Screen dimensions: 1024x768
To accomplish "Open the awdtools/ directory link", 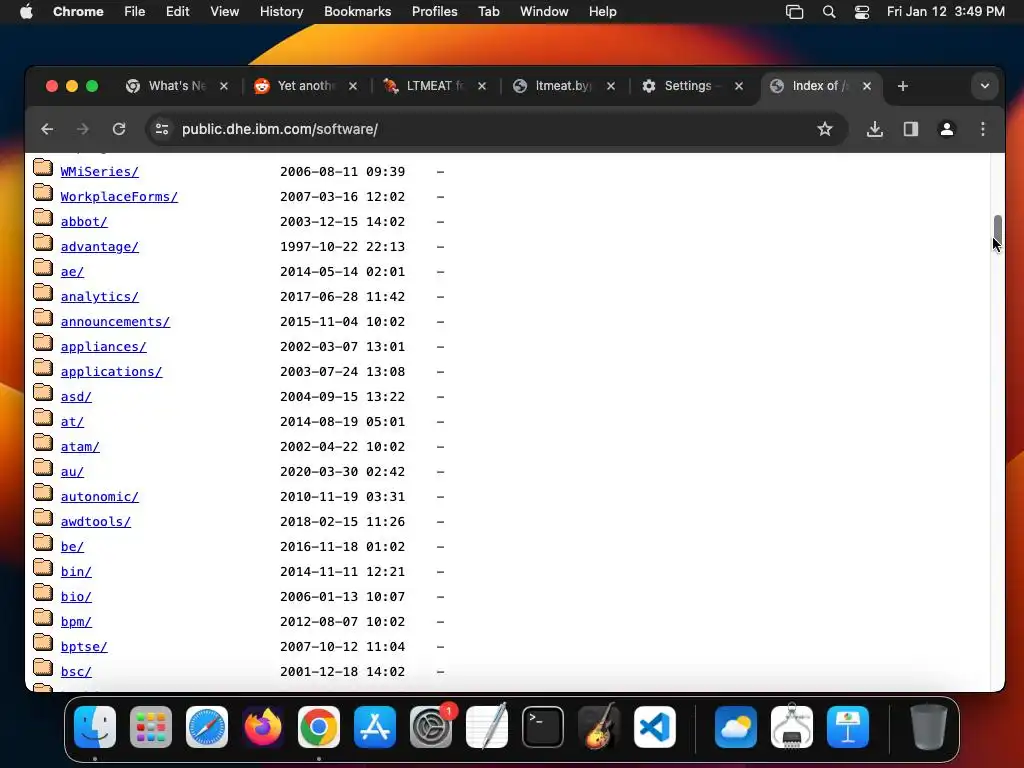I will pyautogui.click(x=95, y=522).
